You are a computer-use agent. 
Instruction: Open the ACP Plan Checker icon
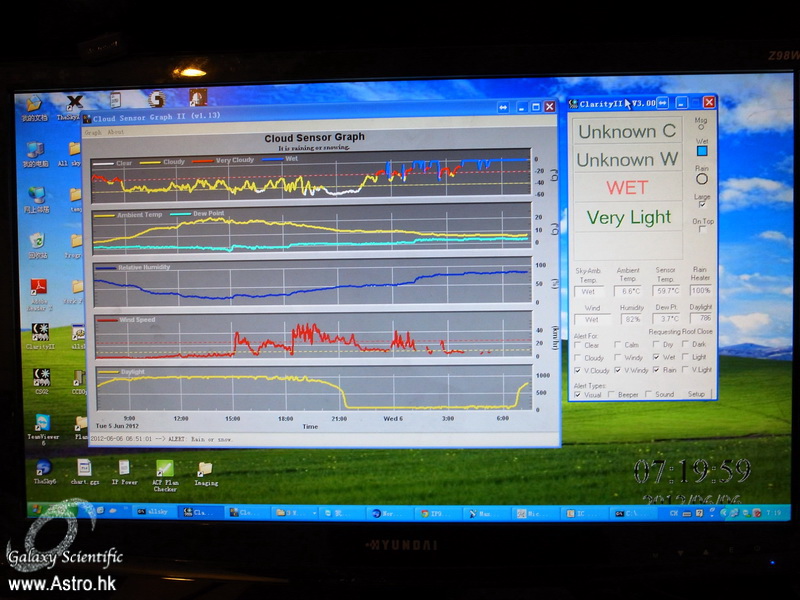pos(164,468)
